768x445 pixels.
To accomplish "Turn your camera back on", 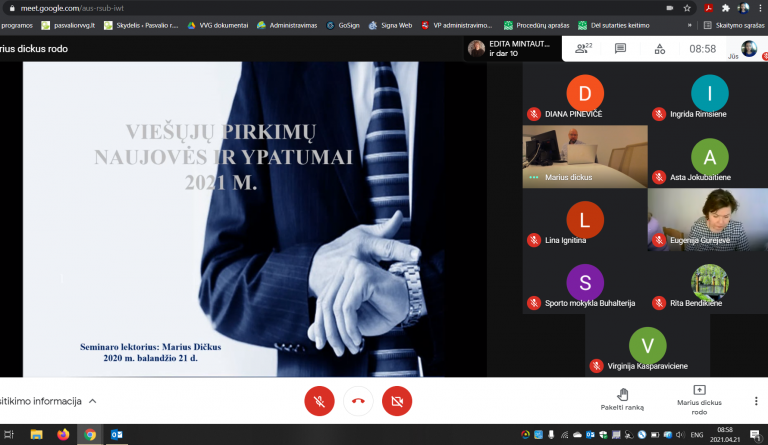I will point(397,401).
